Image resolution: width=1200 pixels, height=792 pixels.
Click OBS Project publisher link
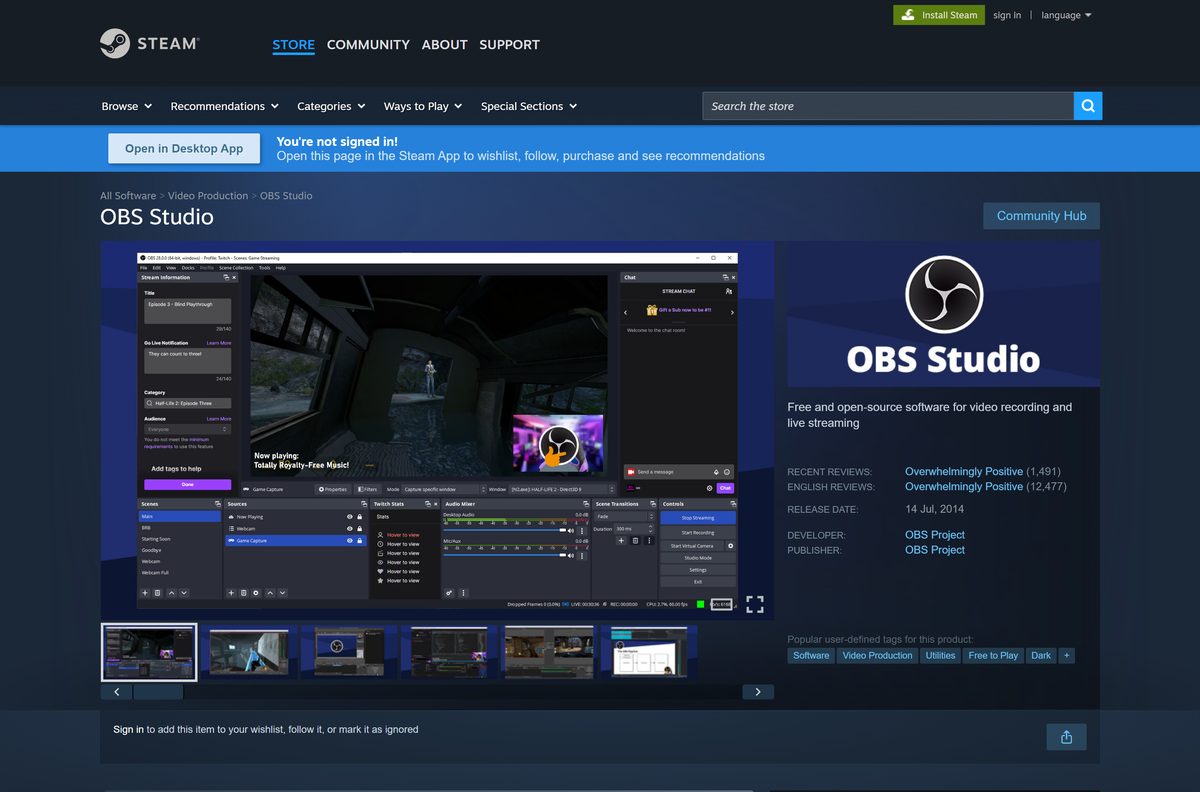[x=935, y=550]
